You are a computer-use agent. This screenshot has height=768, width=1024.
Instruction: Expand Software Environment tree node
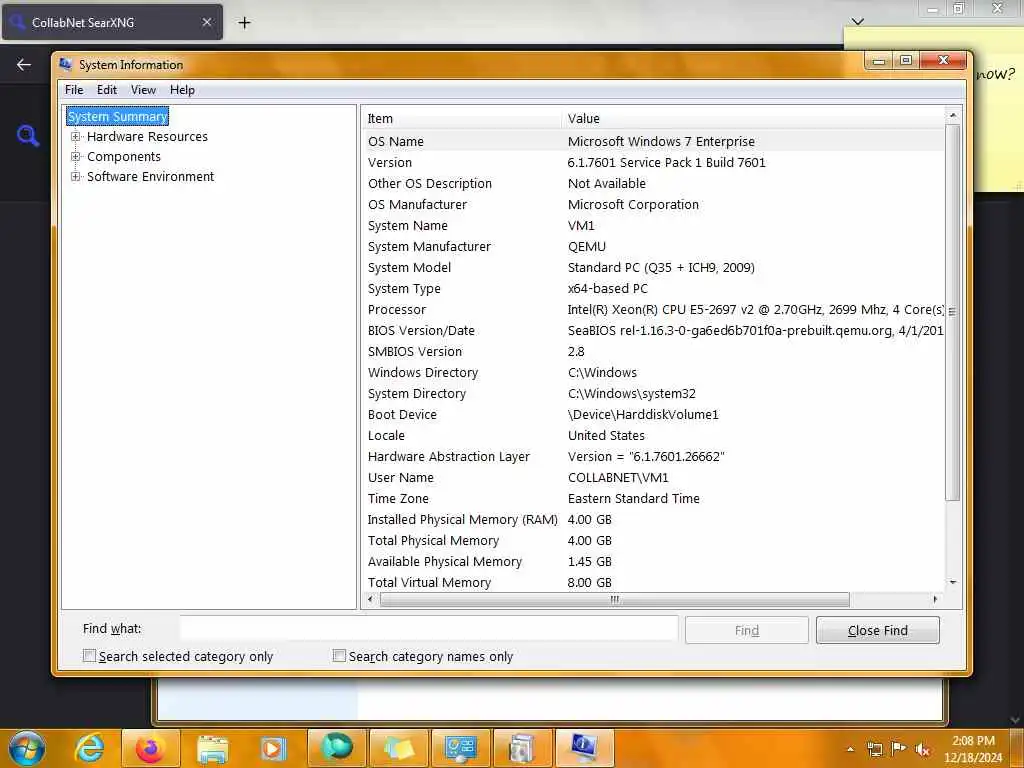coord(76,176)
